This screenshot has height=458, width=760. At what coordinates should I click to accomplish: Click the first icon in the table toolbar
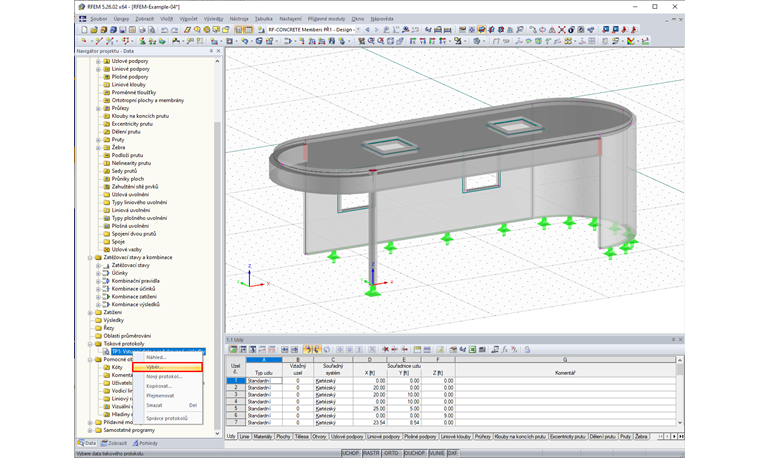tap(232, 349)
